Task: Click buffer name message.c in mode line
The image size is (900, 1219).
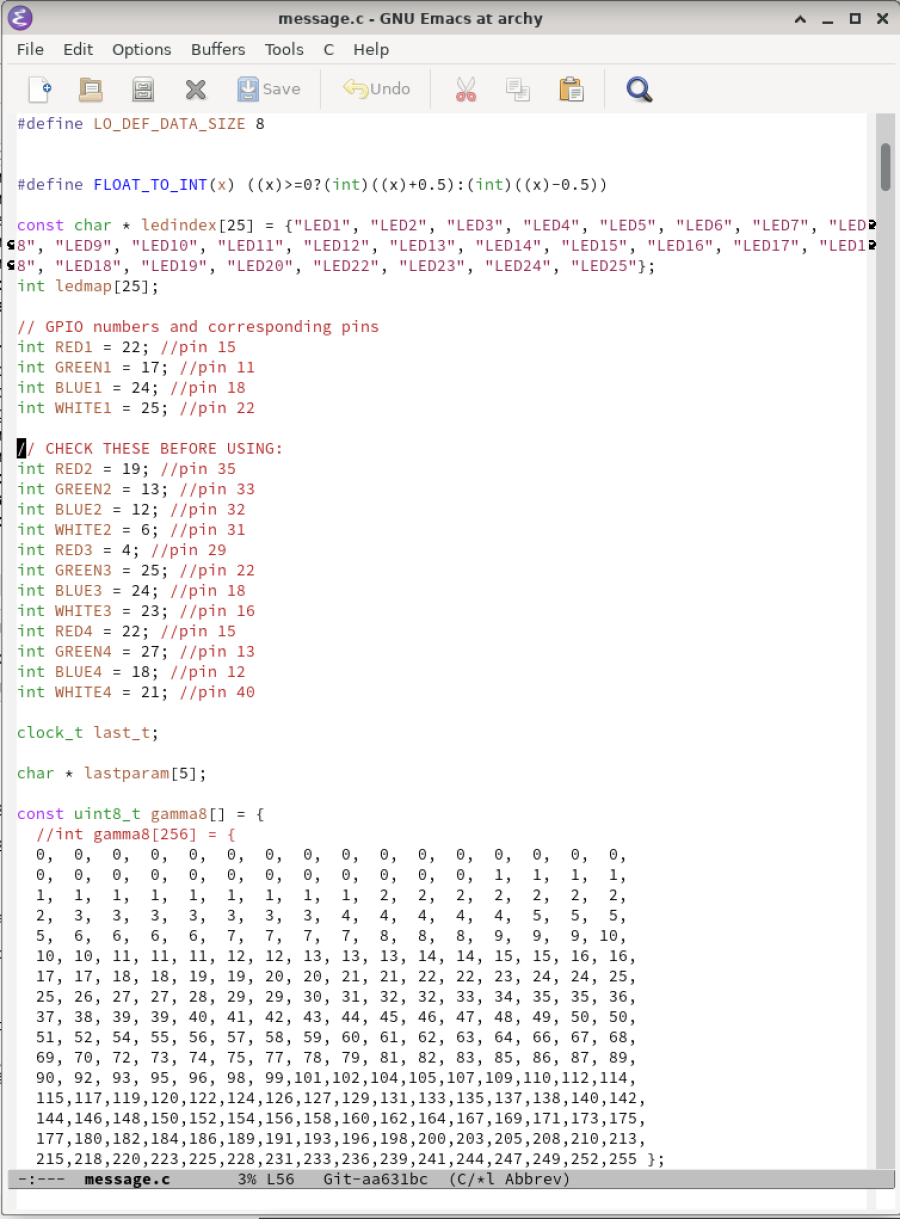Action: [127, 1180]
